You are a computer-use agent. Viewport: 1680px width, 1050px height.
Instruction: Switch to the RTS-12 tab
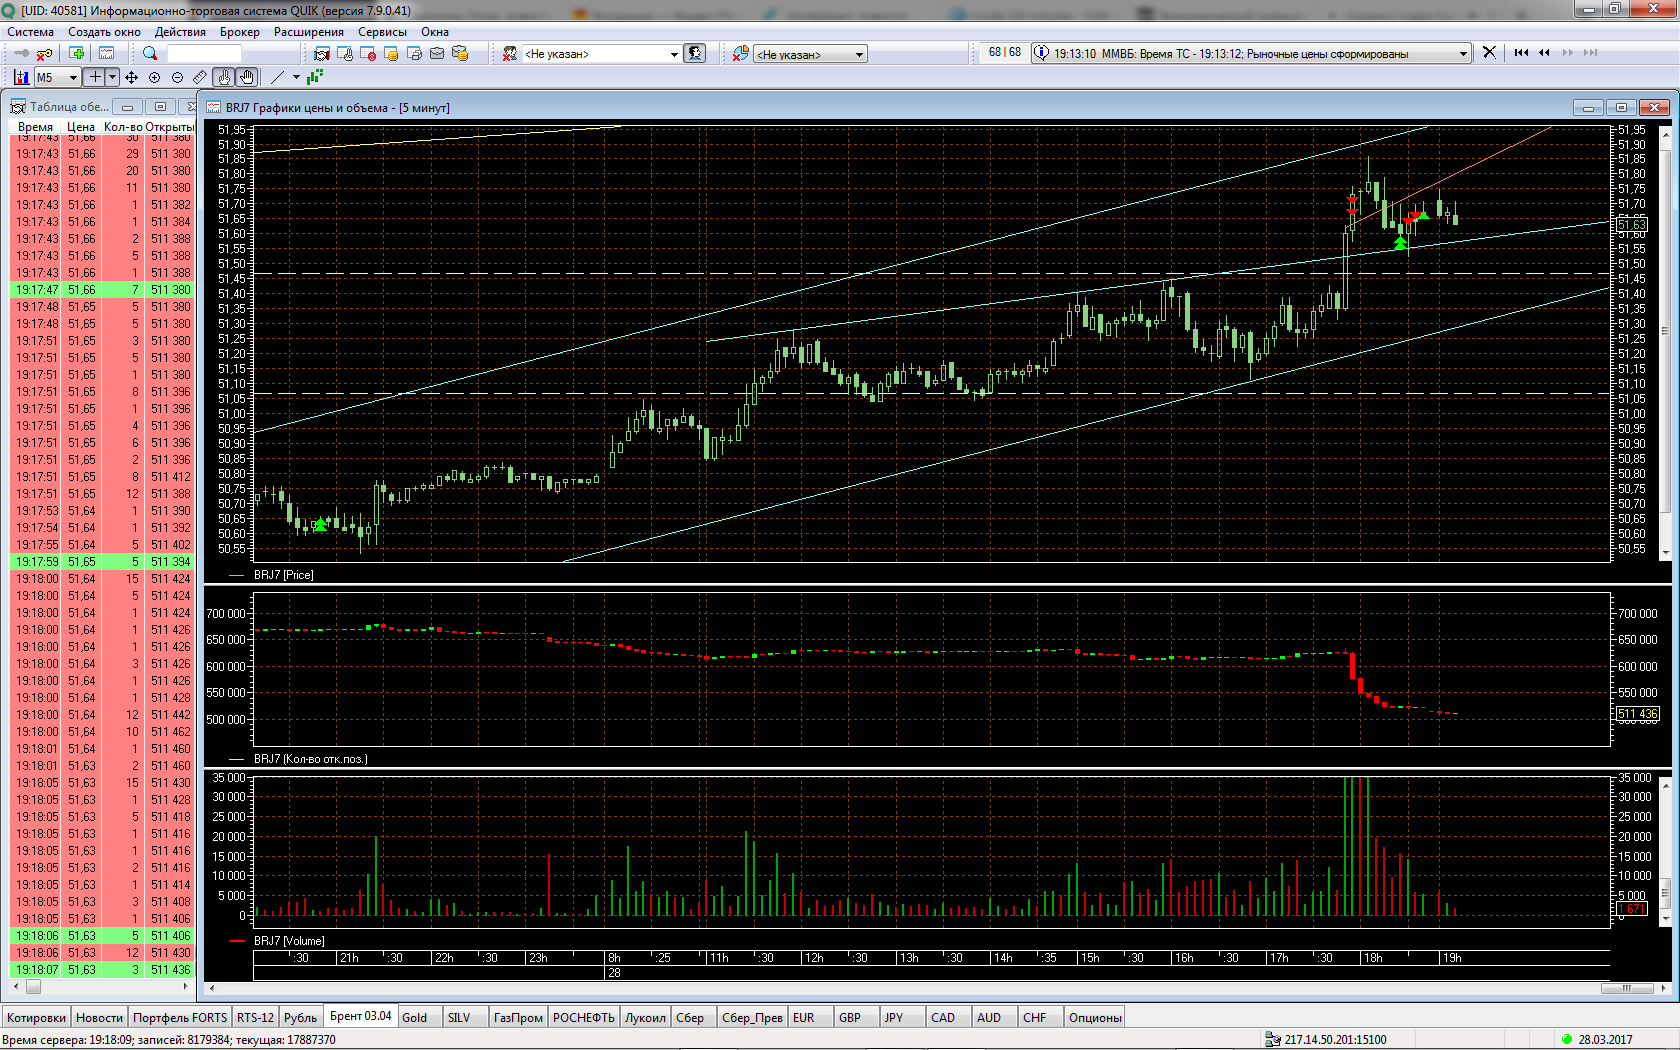255,1017
